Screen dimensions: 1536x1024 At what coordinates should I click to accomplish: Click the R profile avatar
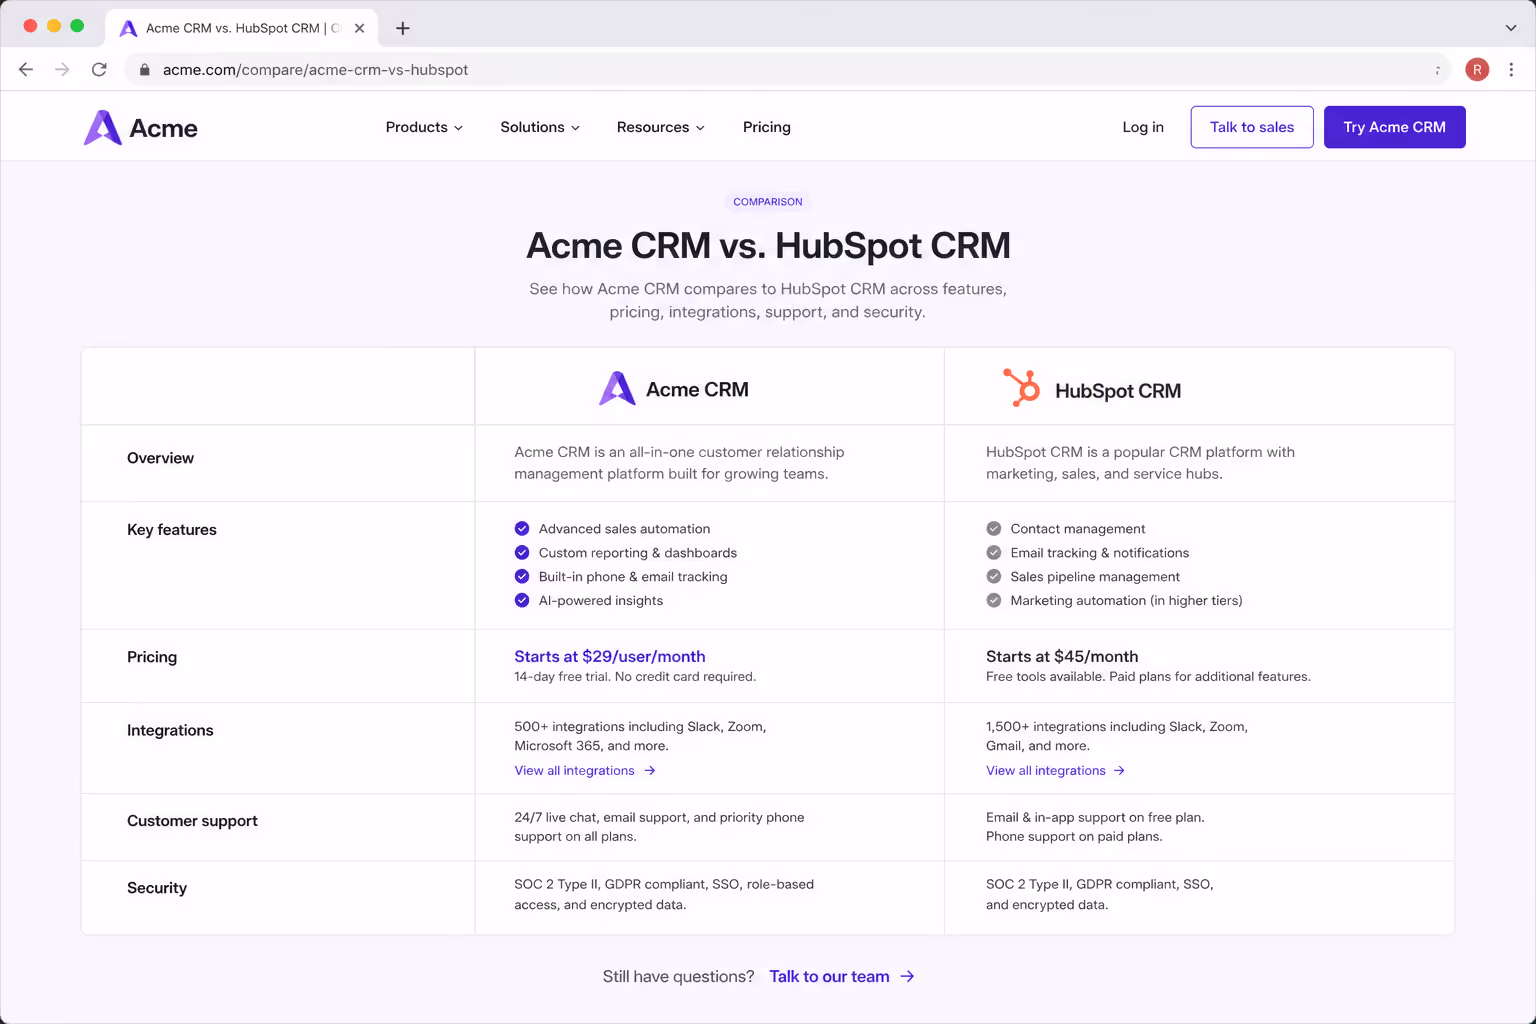(1477, 69)
